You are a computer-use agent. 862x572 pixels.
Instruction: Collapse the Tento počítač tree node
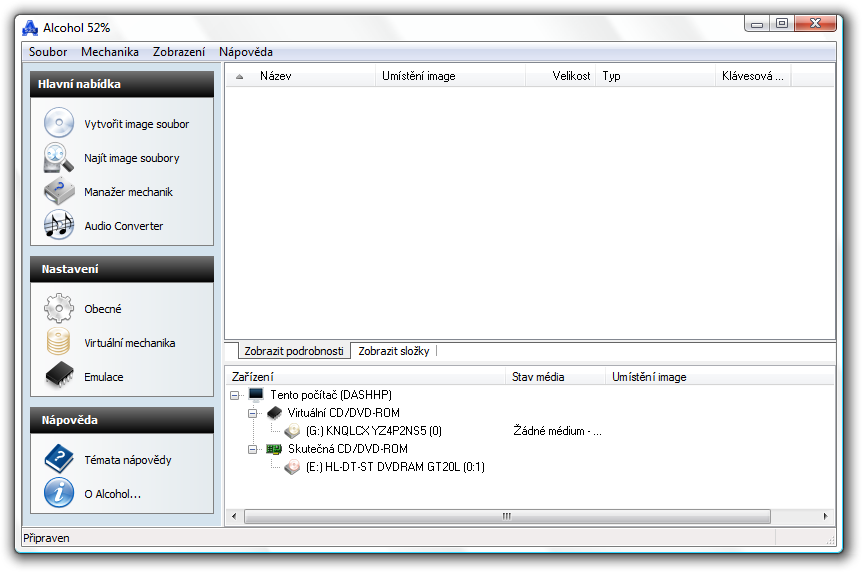pos(235,395)
